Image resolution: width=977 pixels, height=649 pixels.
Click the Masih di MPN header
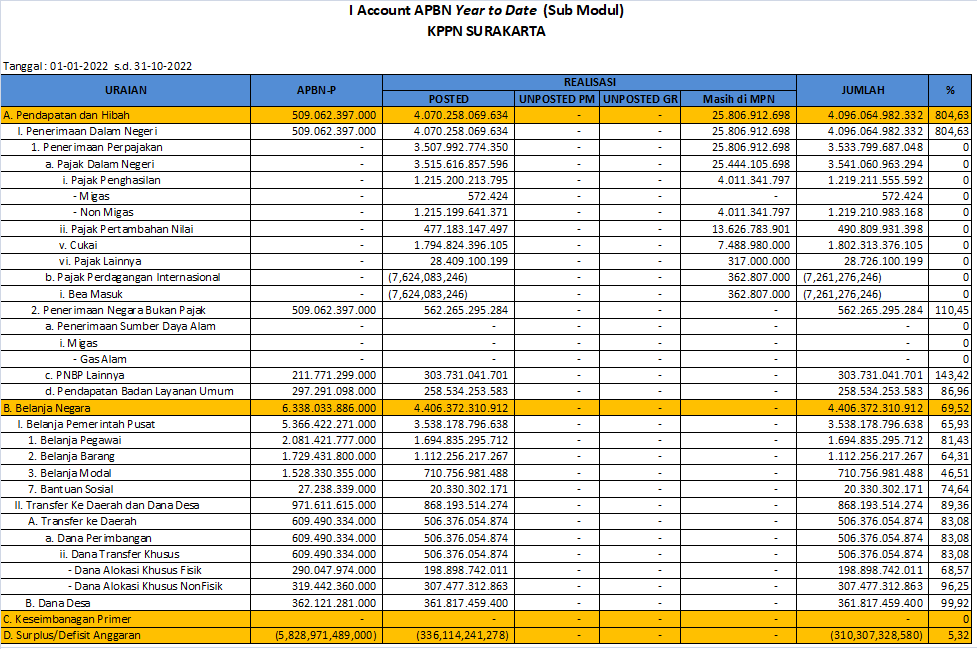coord(738,99)
